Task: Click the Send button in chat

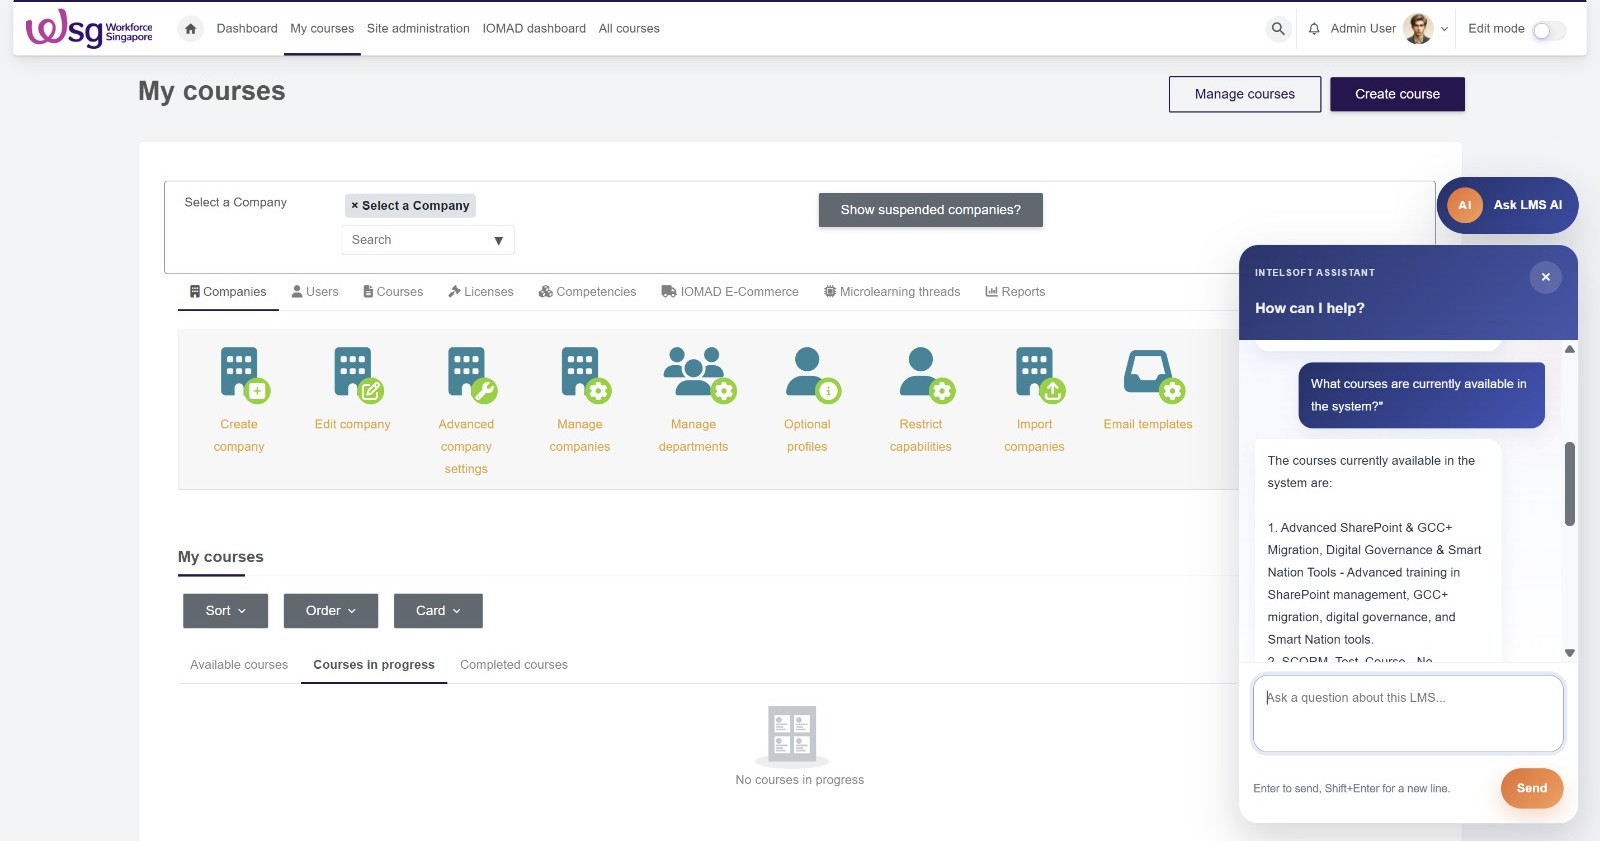Action: pos(1532,788)
